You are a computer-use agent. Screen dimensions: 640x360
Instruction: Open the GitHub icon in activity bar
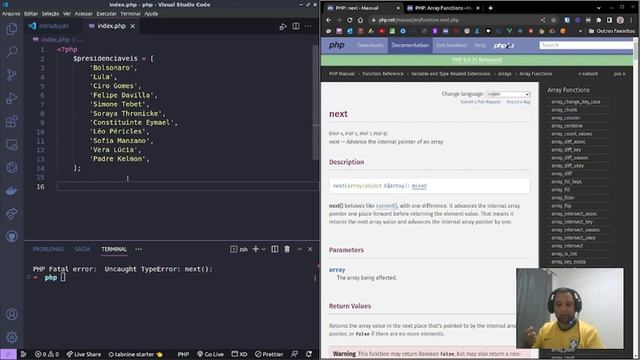coord(12,236)
